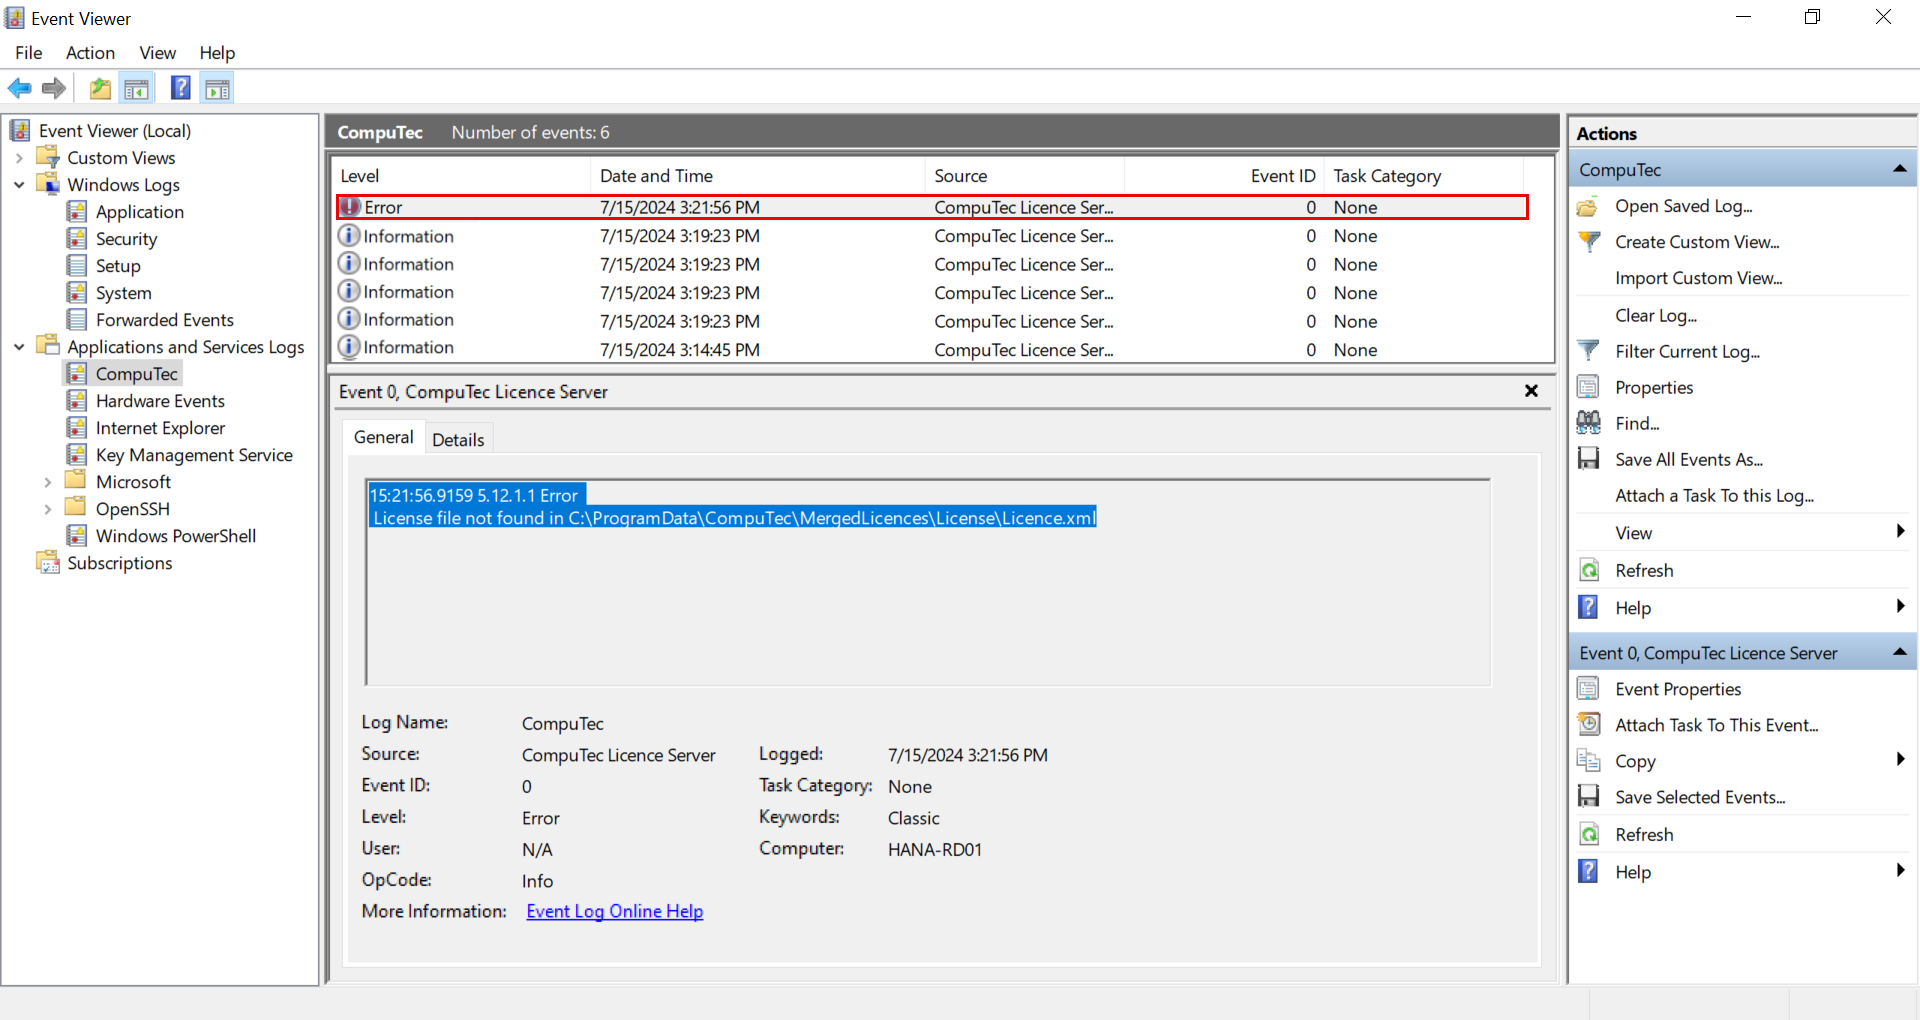Click the back navigation arrow
The image size is (1920, 1020).
coord(20,88)
